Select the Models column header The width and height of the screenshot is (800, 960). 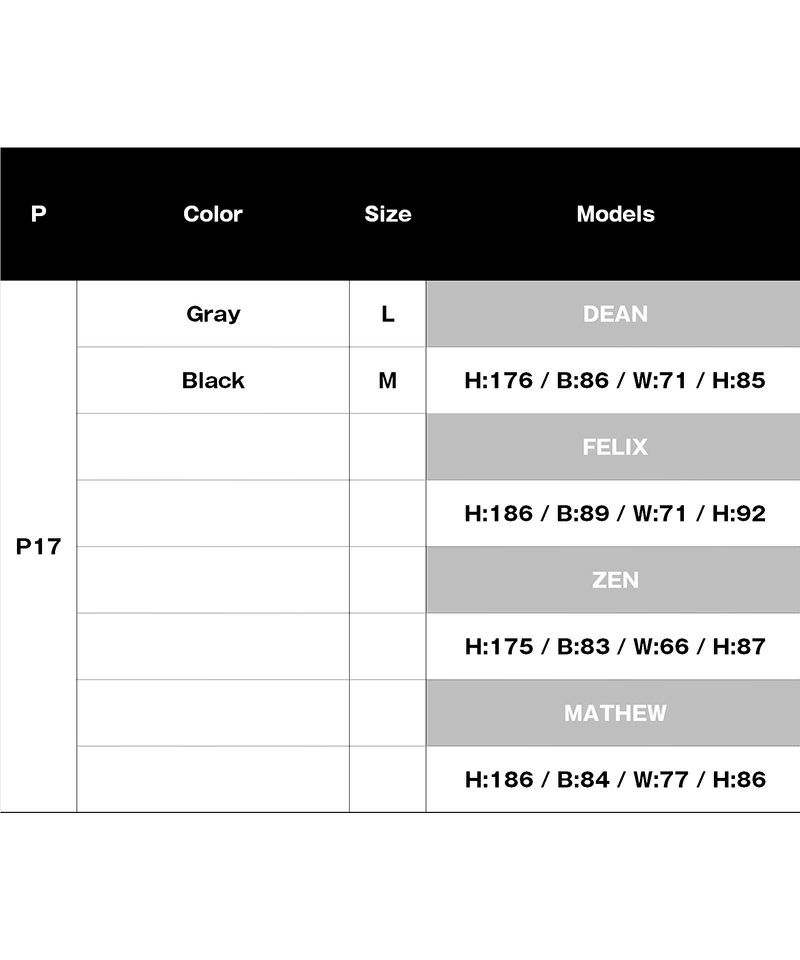tap(615, 214)
